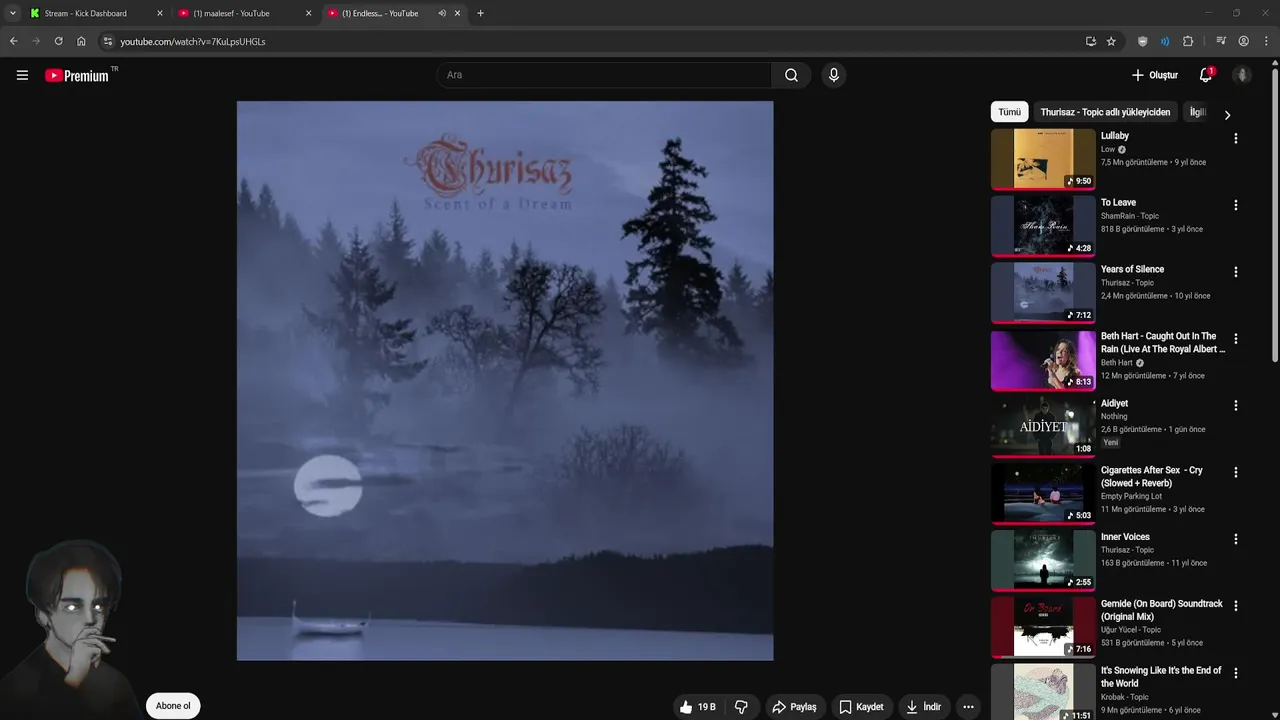
Task: Select the Tümü filter chip
Action: 1010,112
